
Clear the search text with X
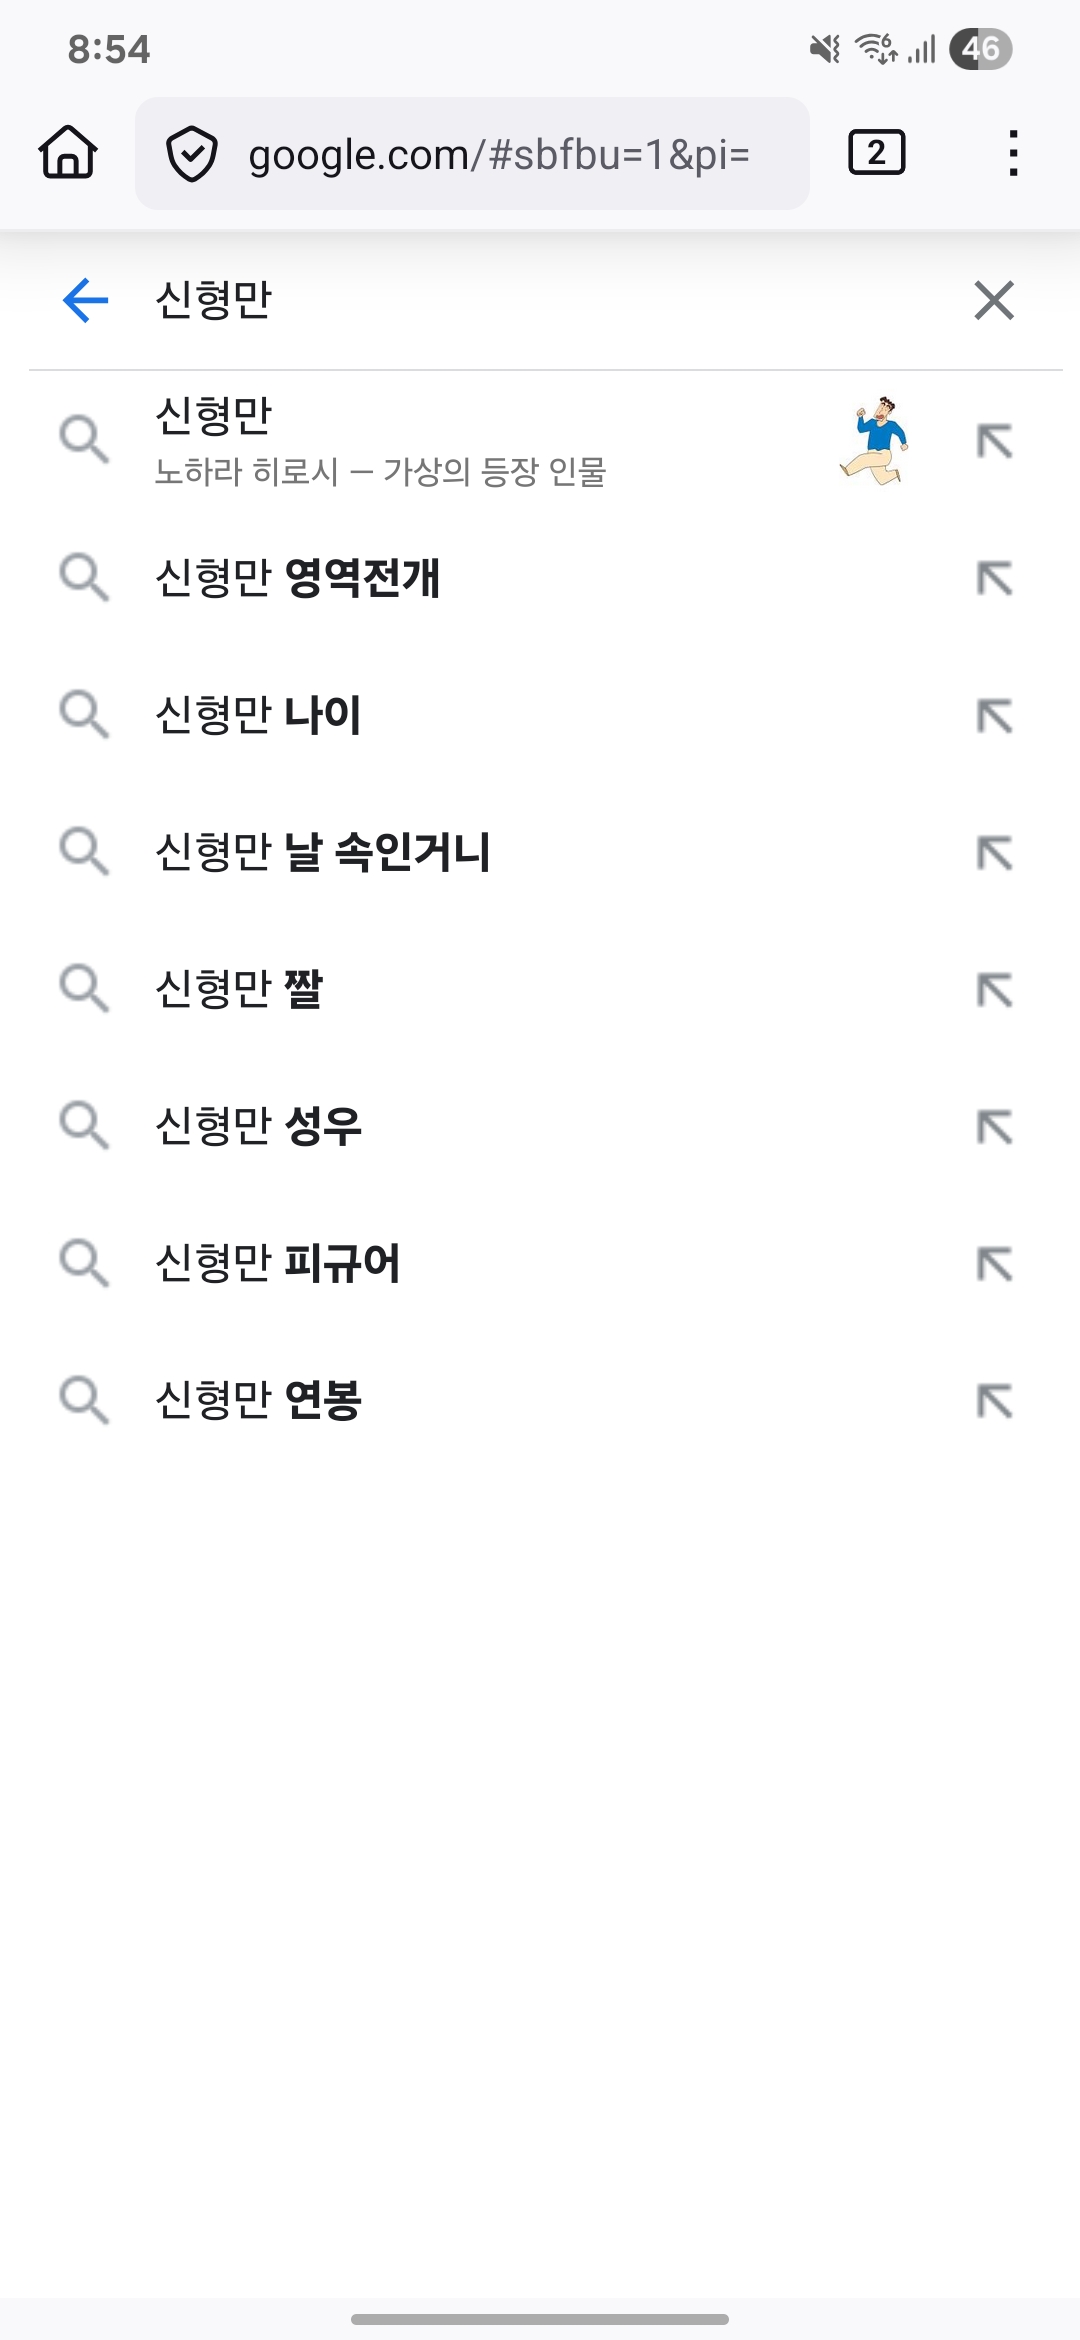[994, 300]
